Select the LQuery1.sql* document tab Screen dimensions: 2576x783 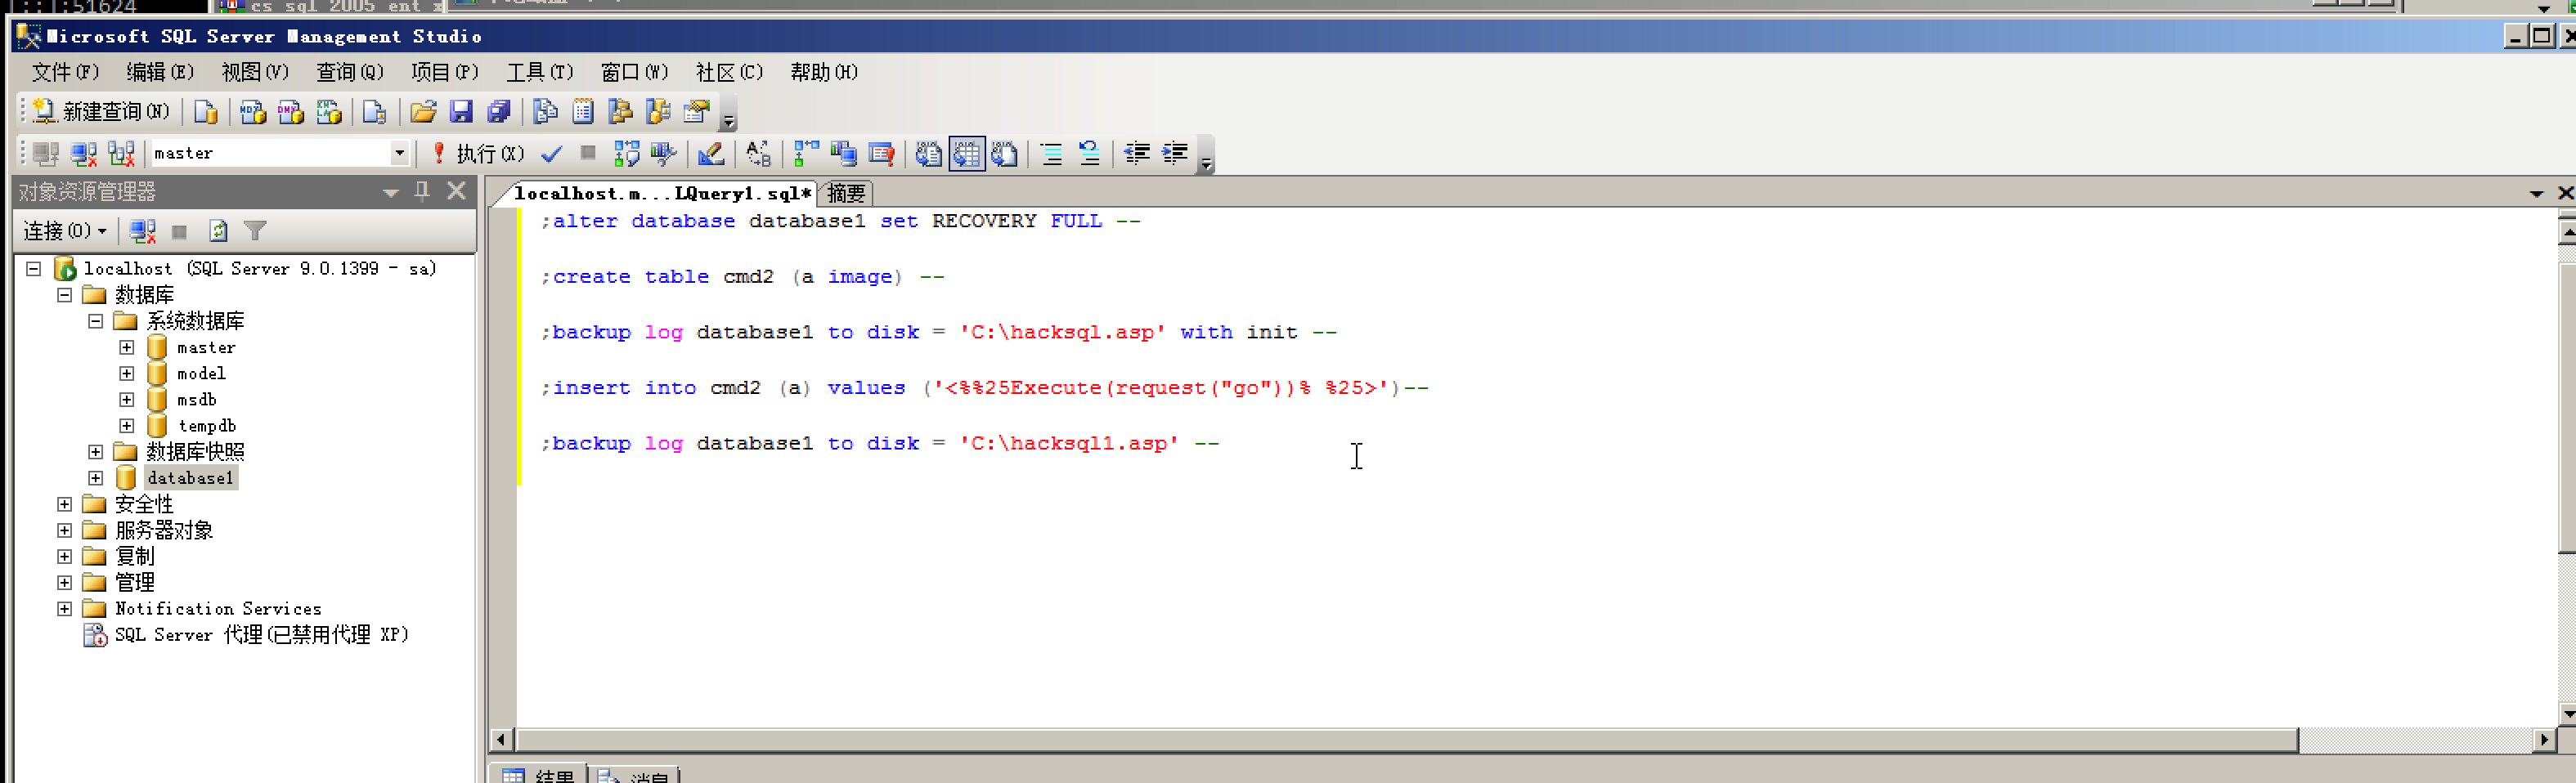pyautogui.click(x=662, y=193)
